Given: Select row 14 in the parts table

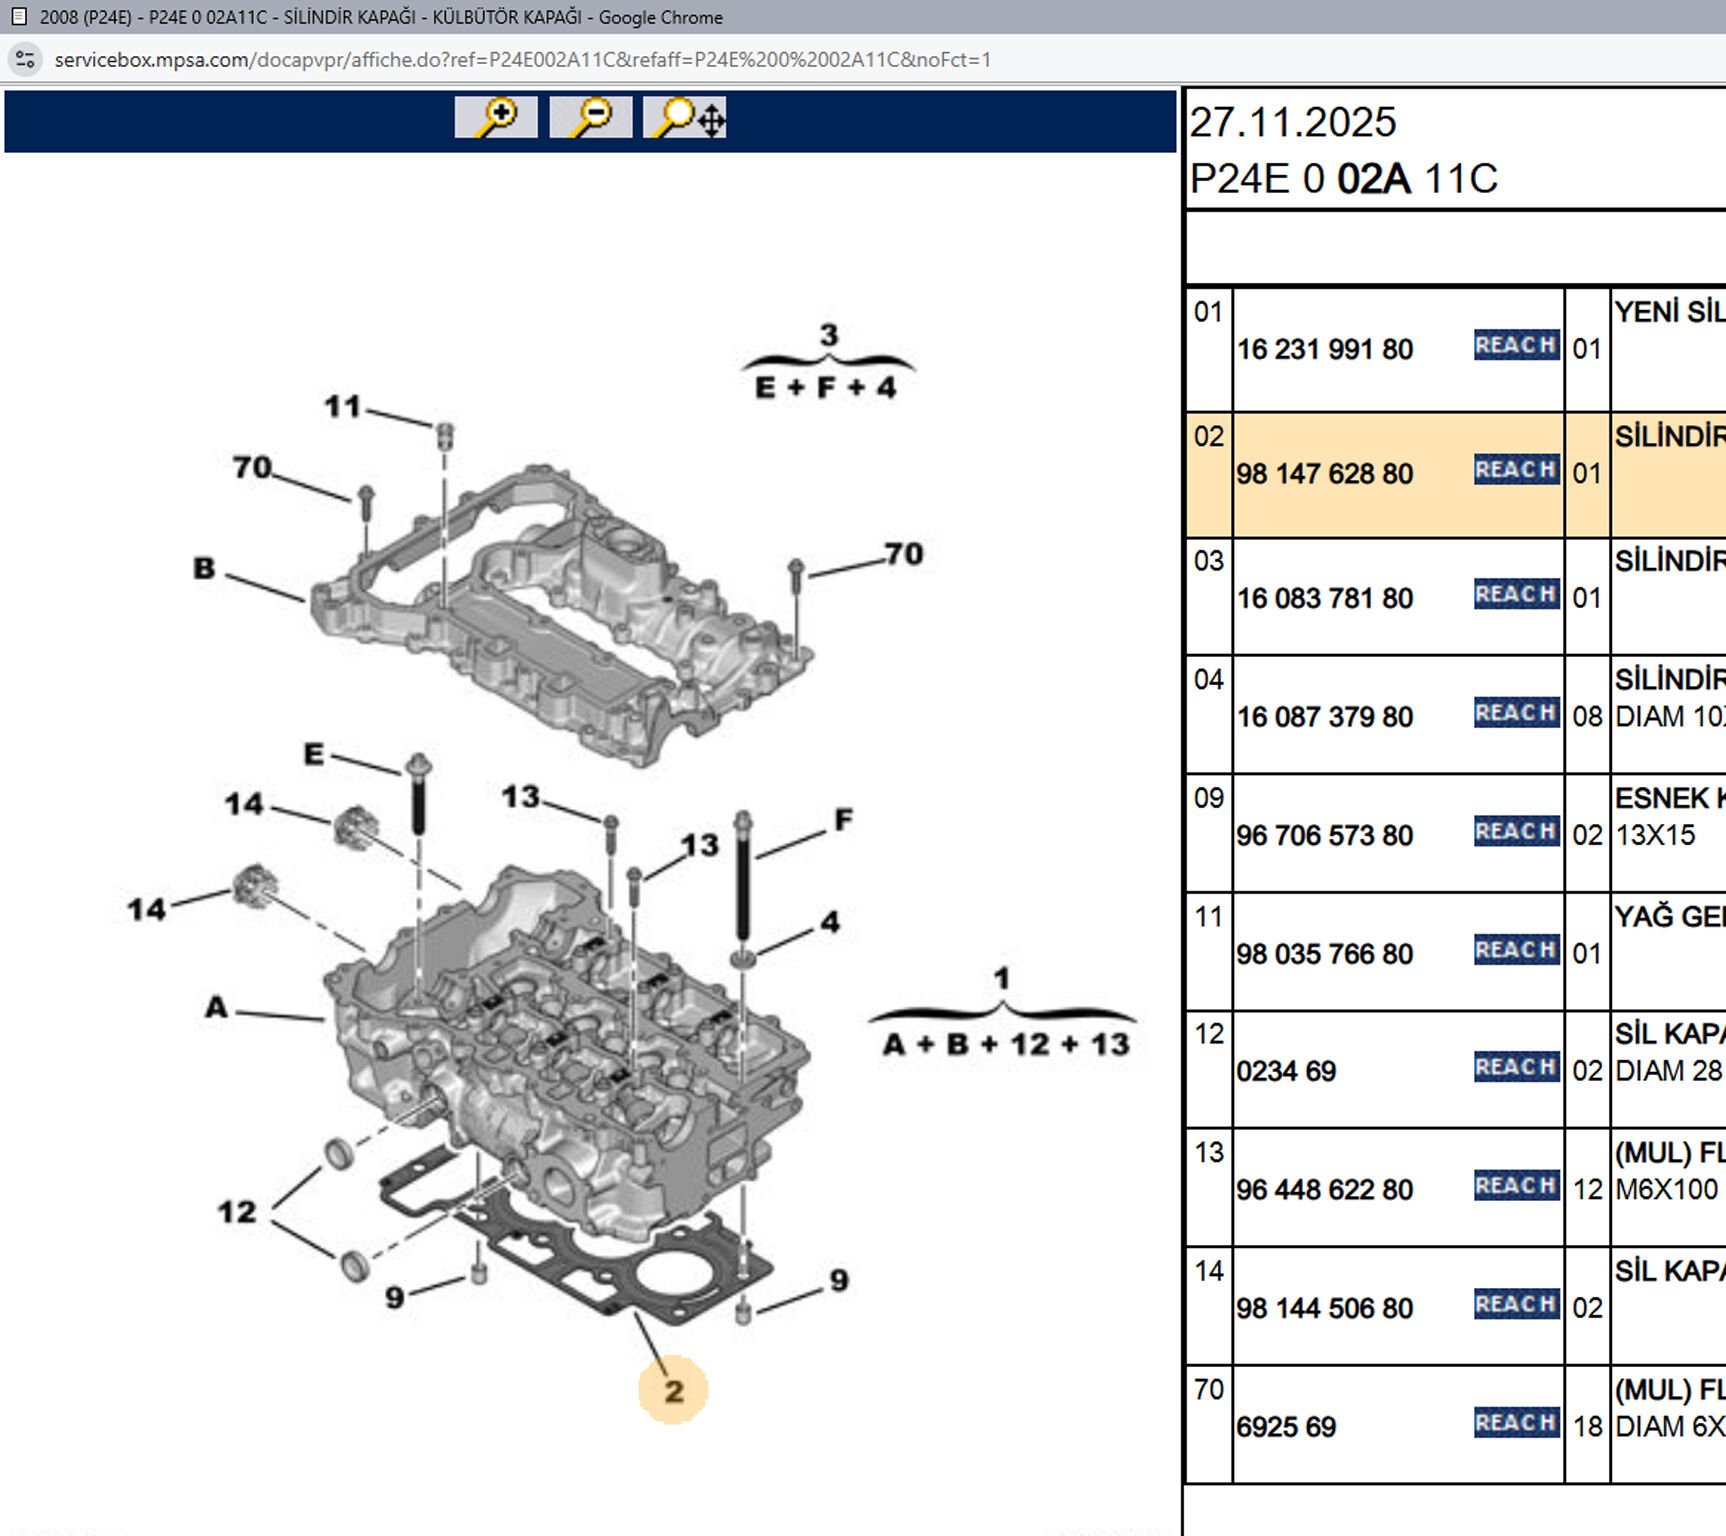Looking at the screenshot, I should pyautogui.click(x=1208, y=1272).
